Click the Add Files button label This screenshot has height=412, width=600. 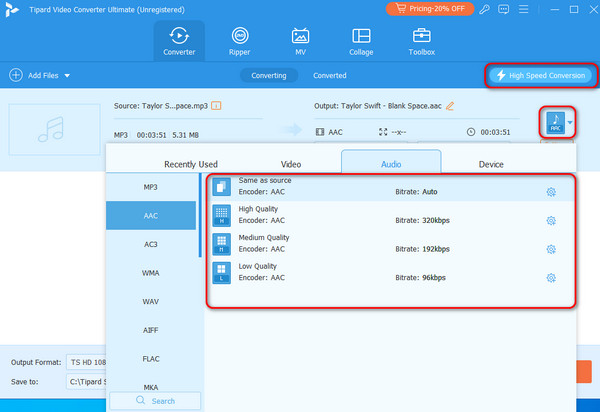[x=43, y=75]
